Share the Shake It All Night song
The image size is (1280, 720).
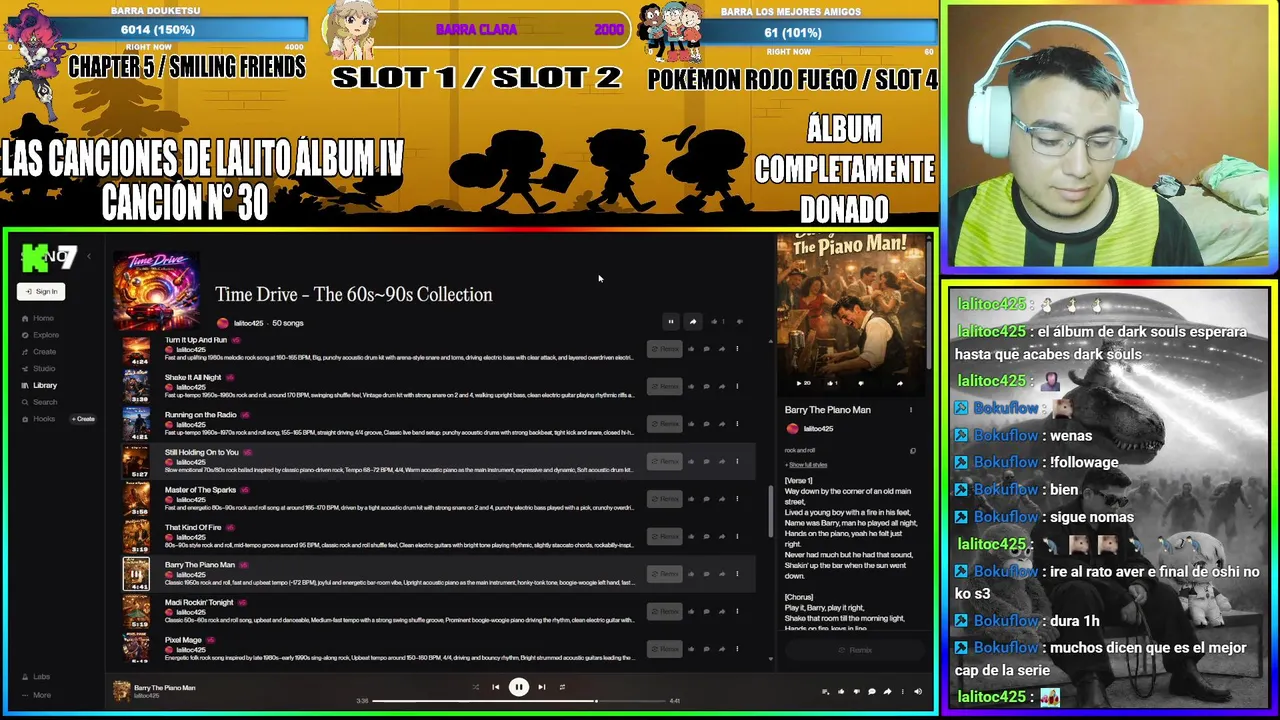pos(722,386)
